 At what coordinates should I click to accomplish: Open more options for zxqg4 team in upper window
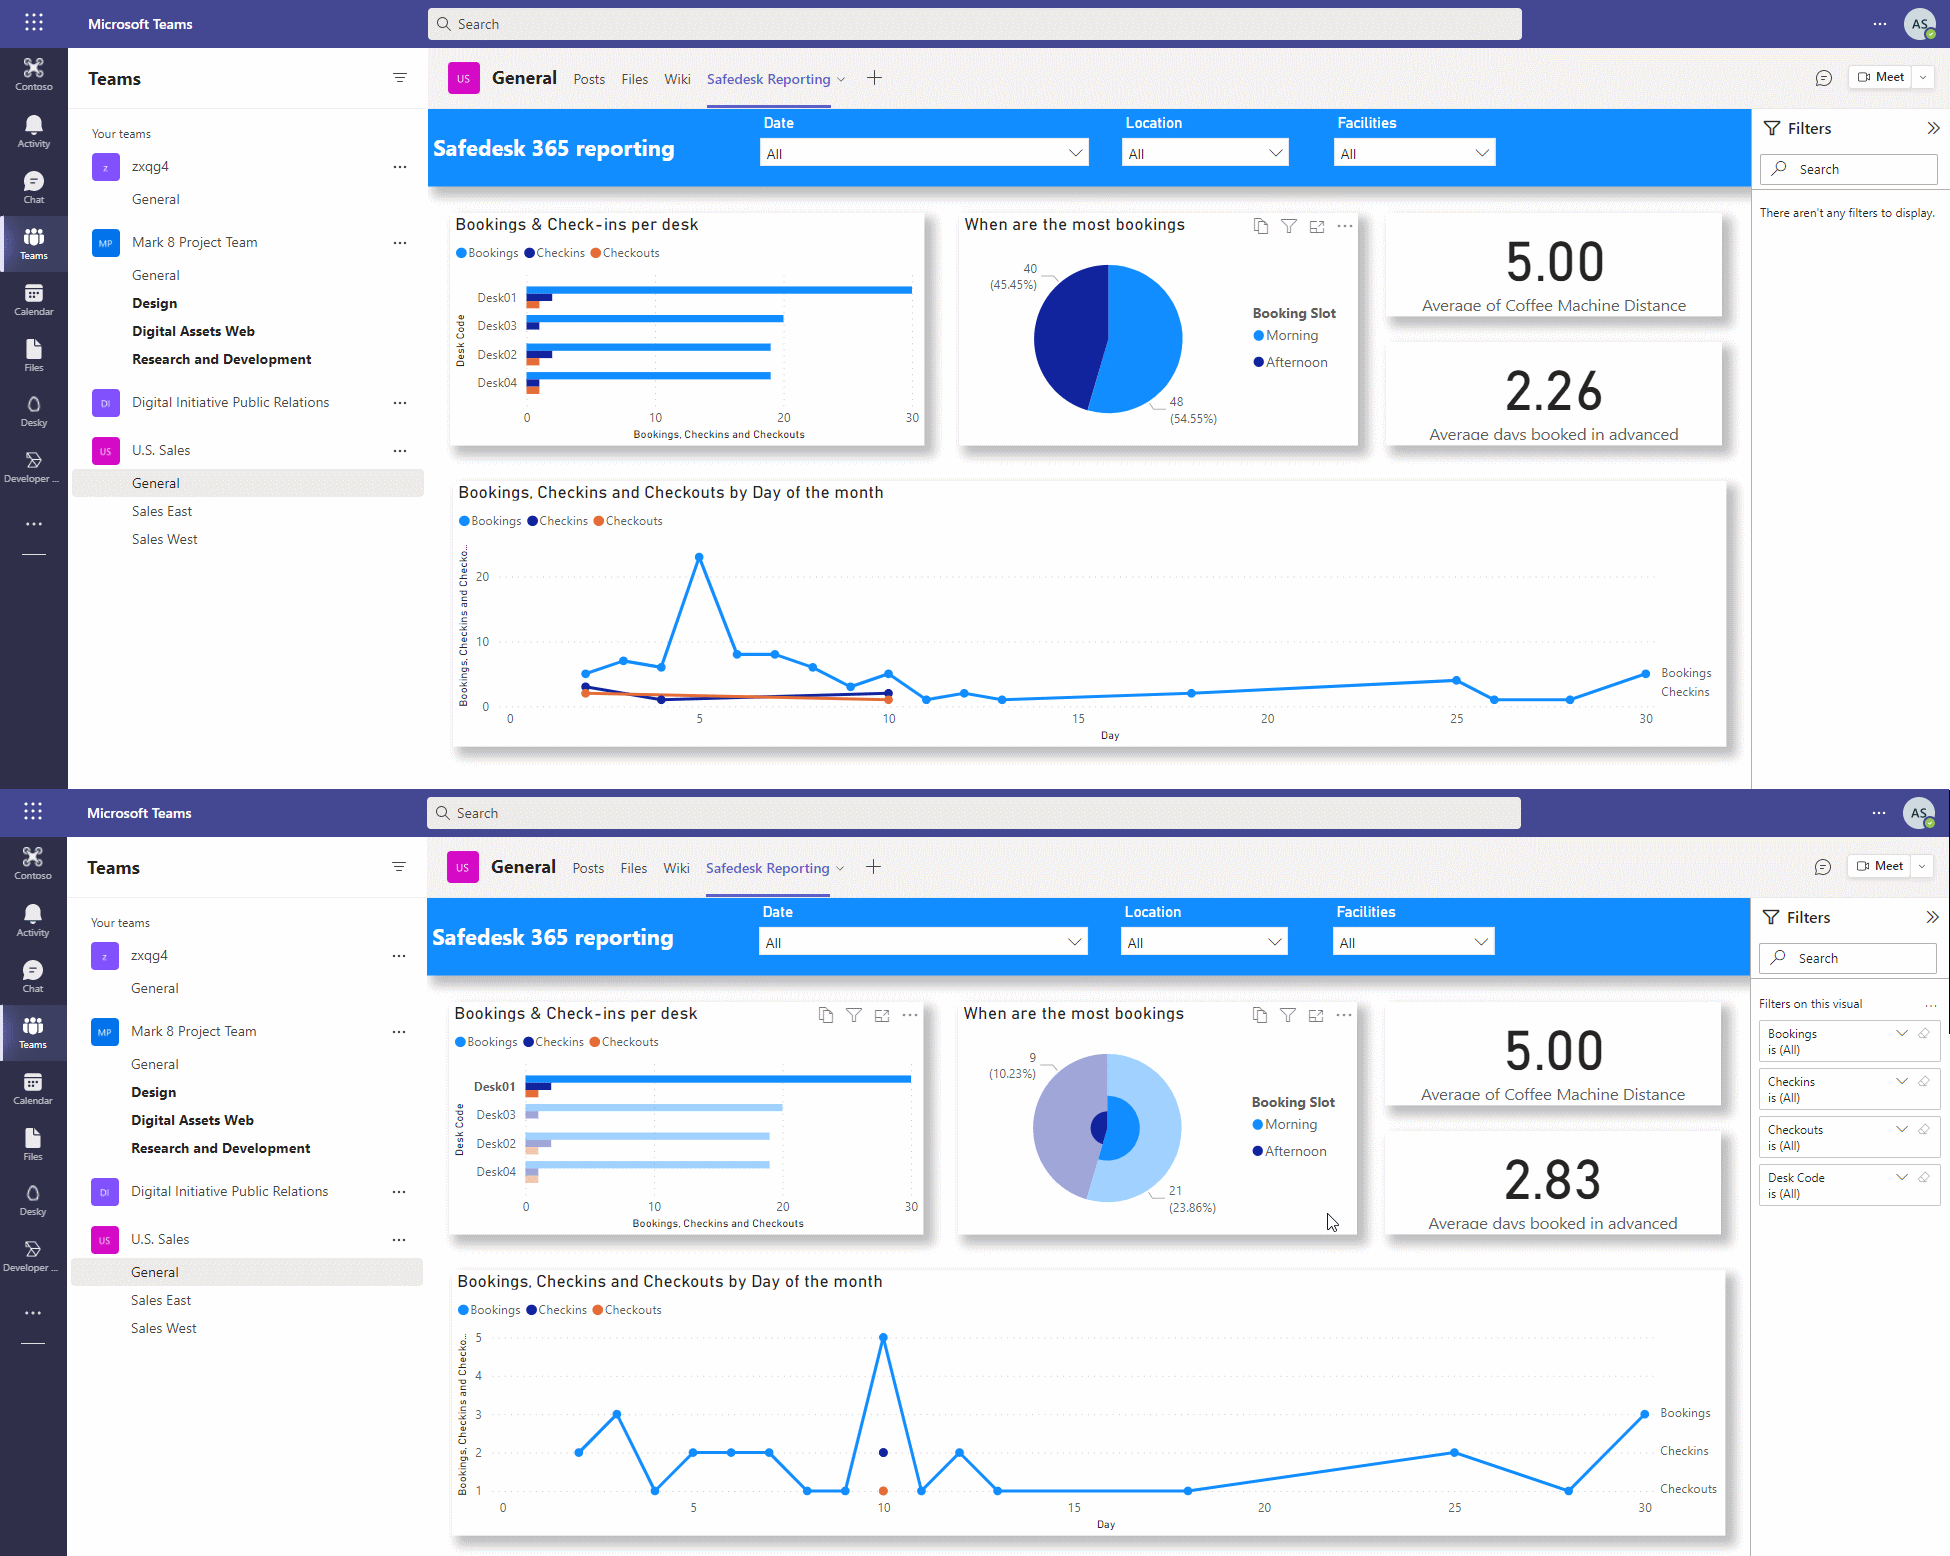400,167
